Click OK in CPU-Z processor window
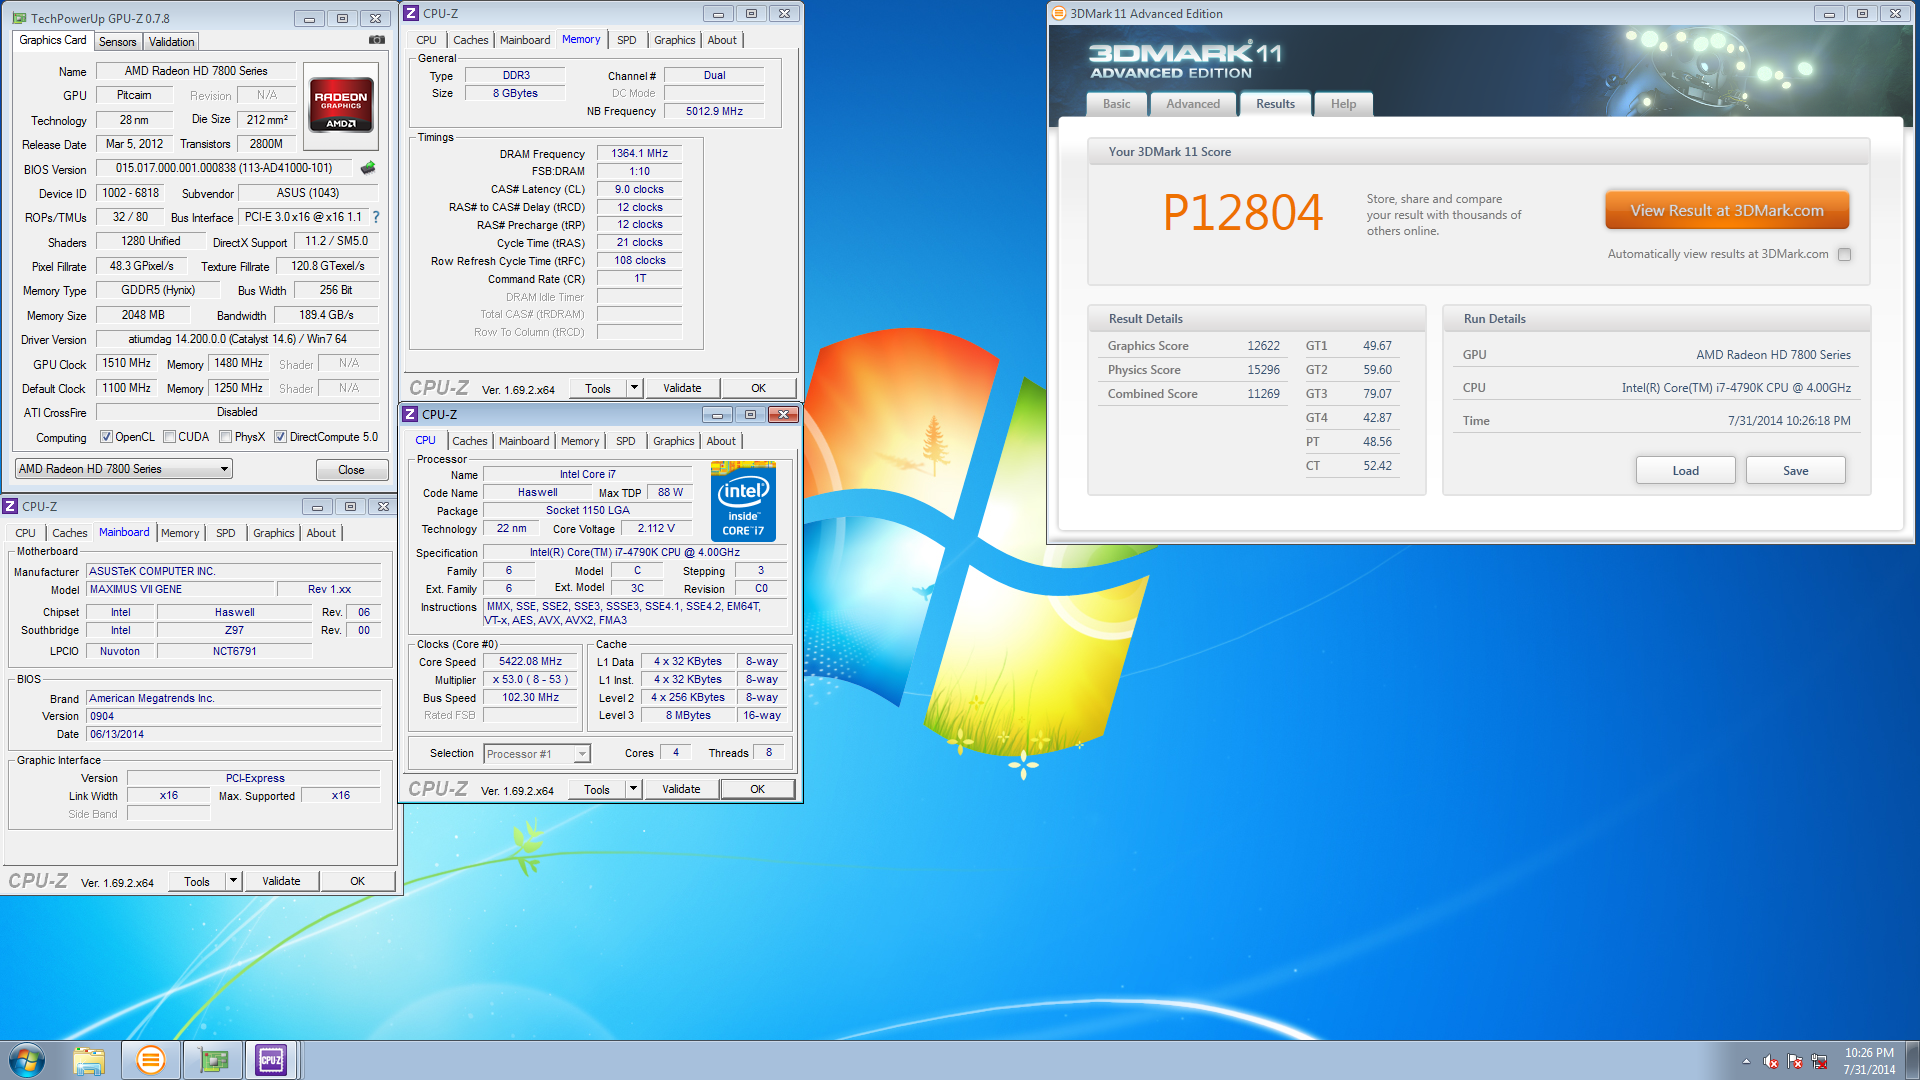Viewport: 1920px width, 1080px height. (x=758, y=789)
